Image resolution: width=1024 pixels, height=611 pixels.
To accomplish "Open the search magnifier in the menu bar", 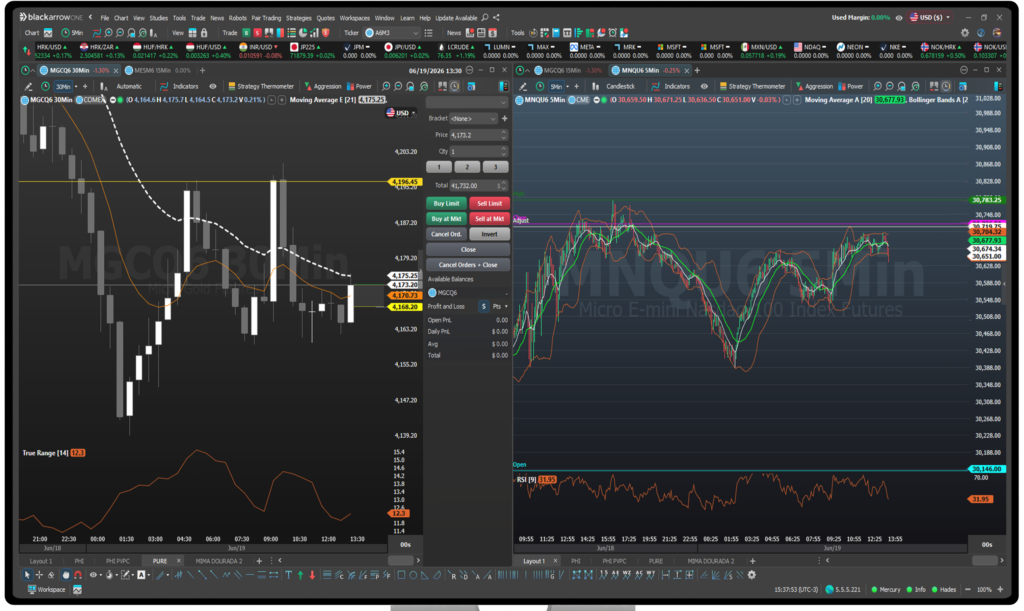I will pyautogui.click(x=485, y=18).
